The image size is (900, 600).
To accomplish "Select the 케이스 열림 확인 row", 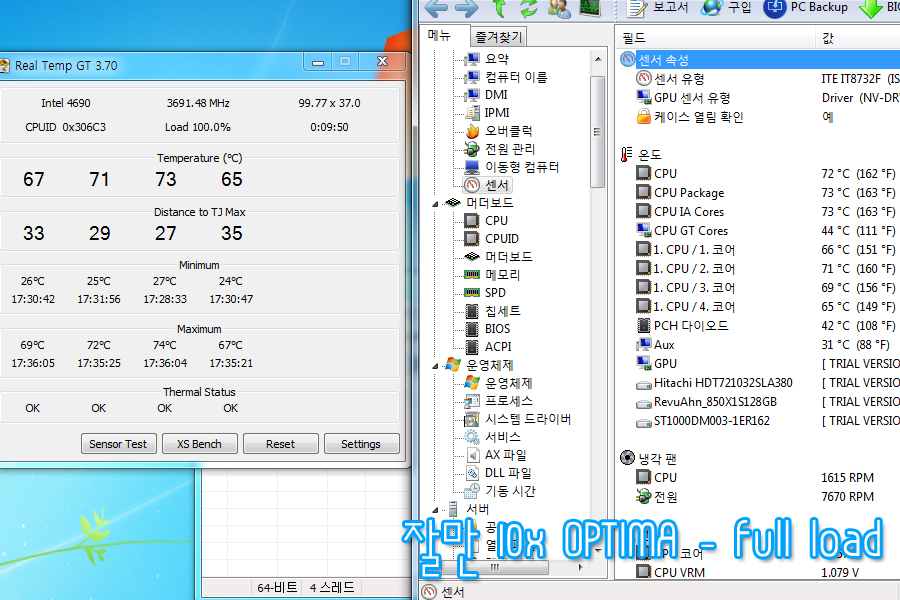I will coord(759,117).
